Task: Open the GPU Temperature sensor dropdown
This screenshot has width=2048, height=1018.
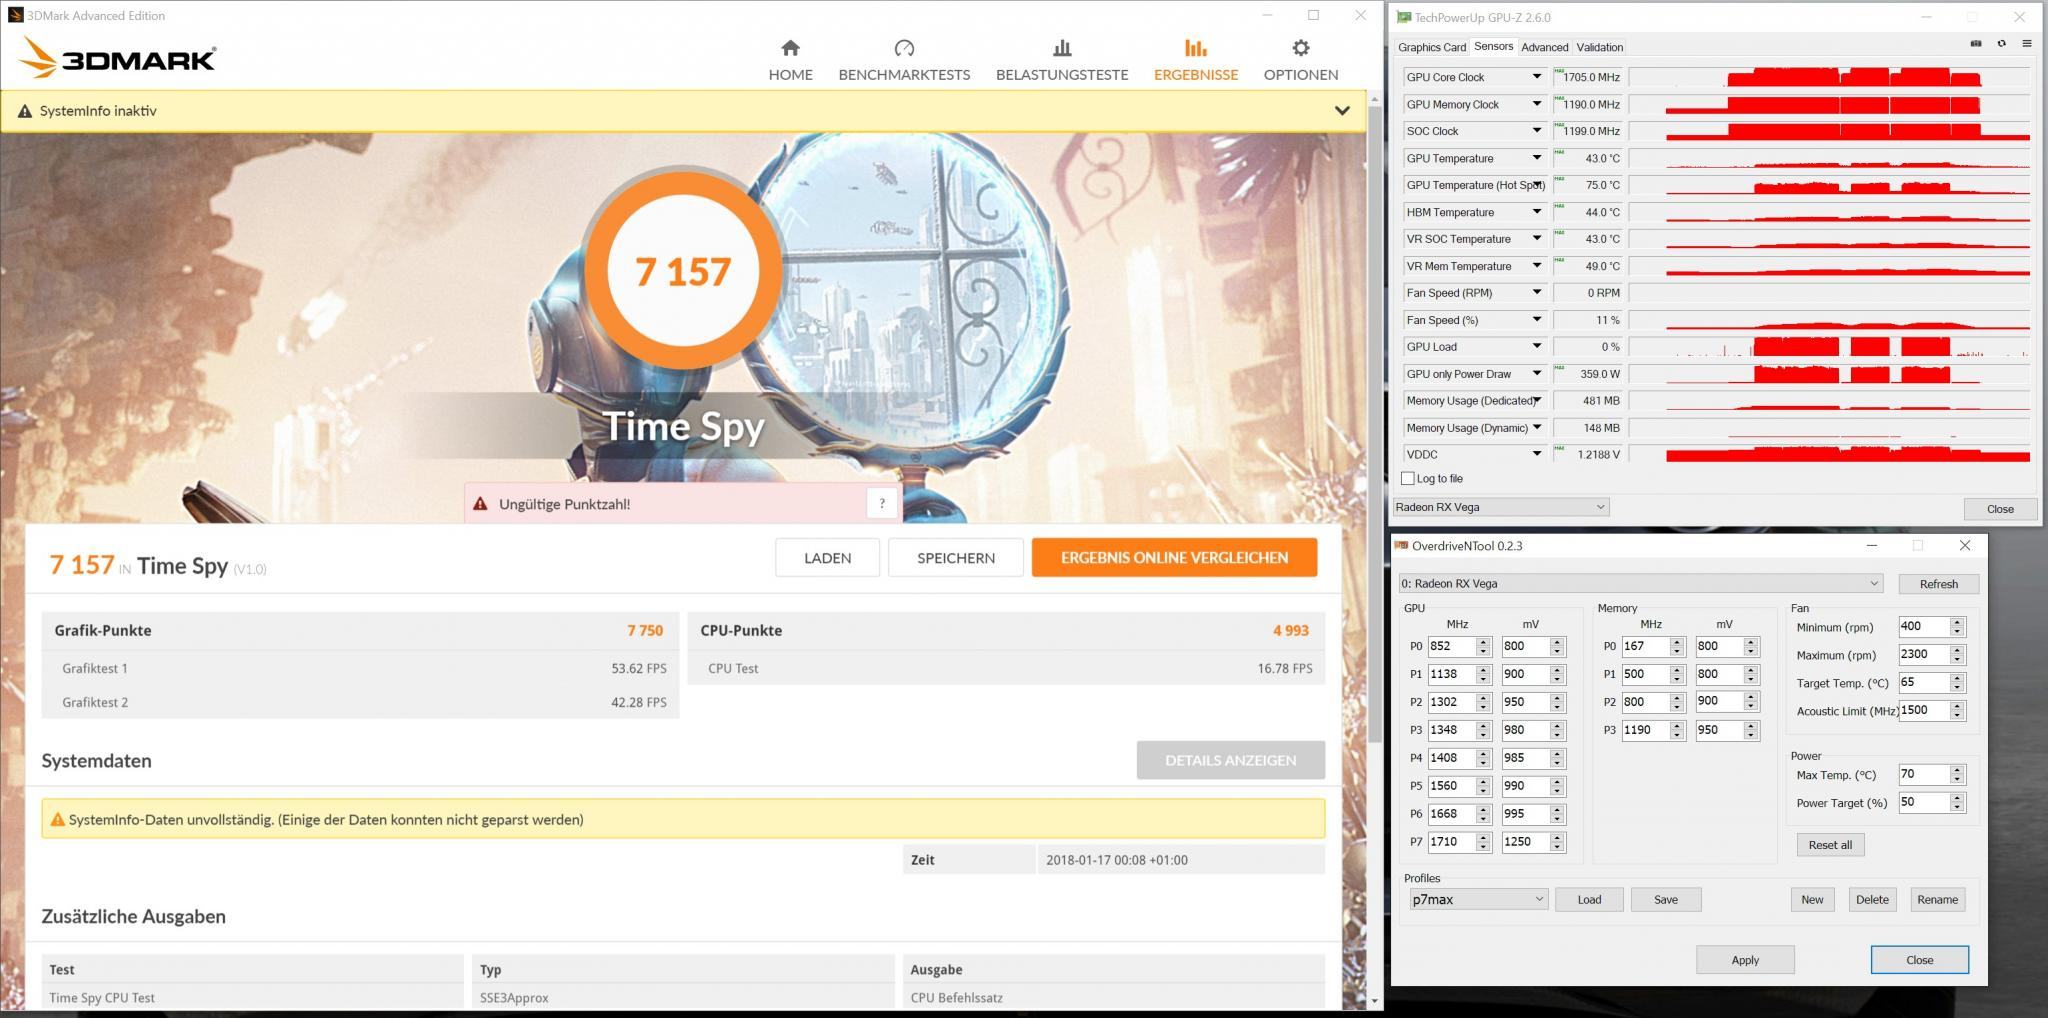Action: click(x=1536, y=158)
